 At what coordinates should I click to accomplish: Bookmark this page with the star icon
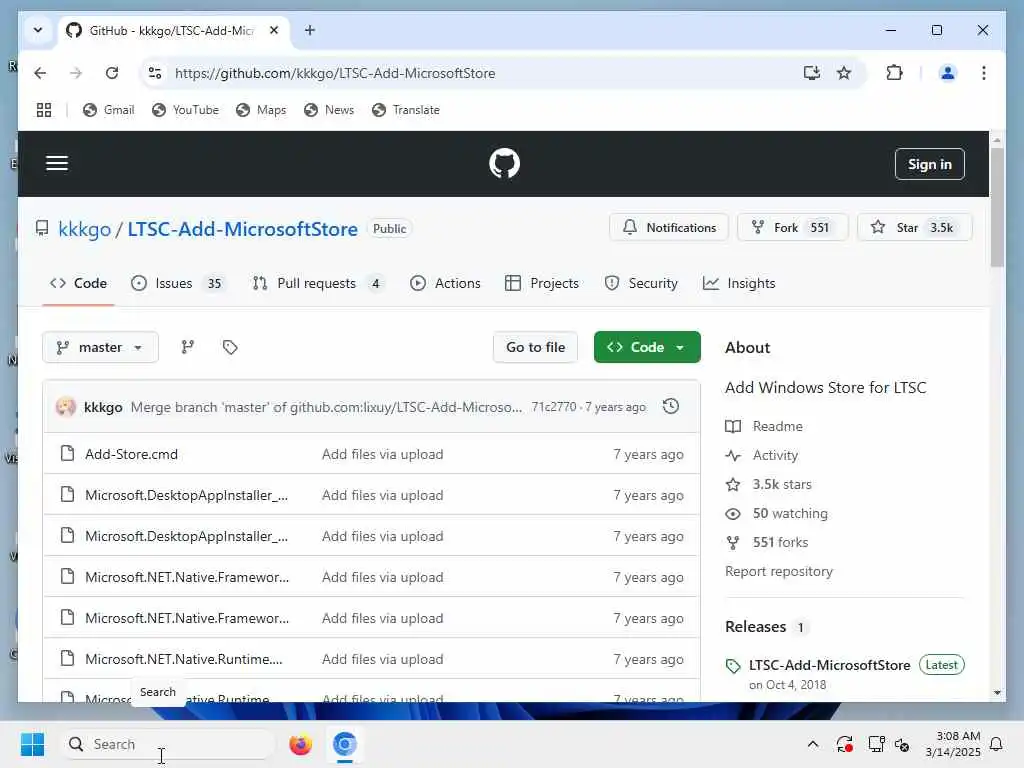(x=844, y=73)
